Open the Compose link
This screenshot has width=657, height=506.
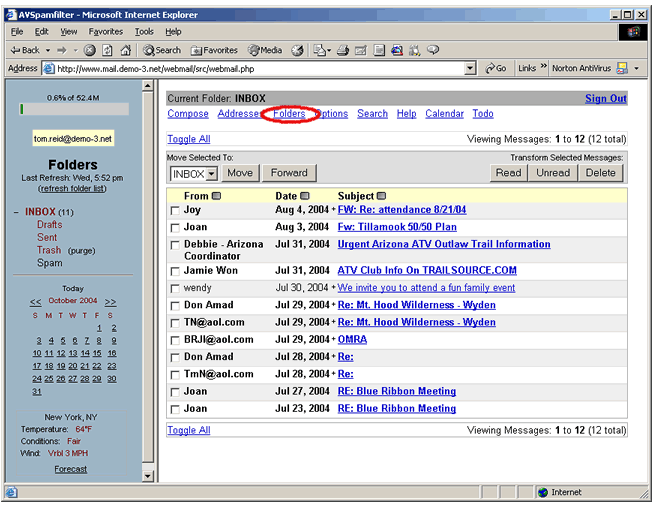[x=188, y=114]
